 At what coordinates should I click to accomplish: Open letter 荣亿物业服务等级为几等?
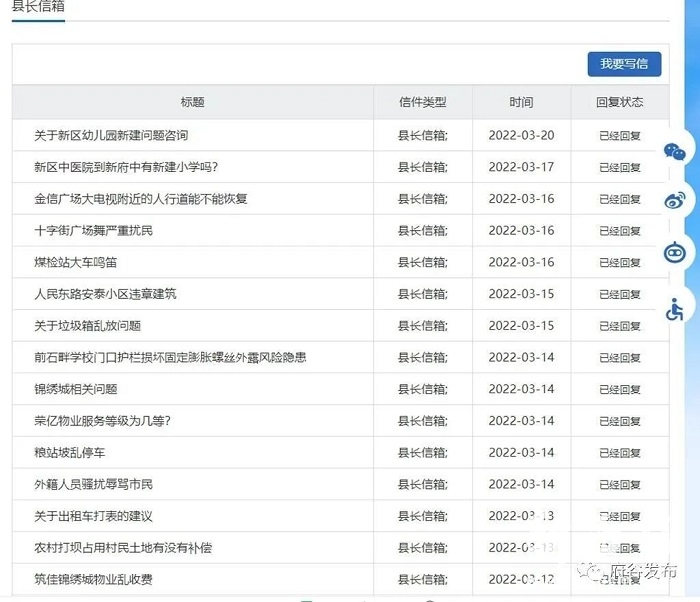[102, 421]
